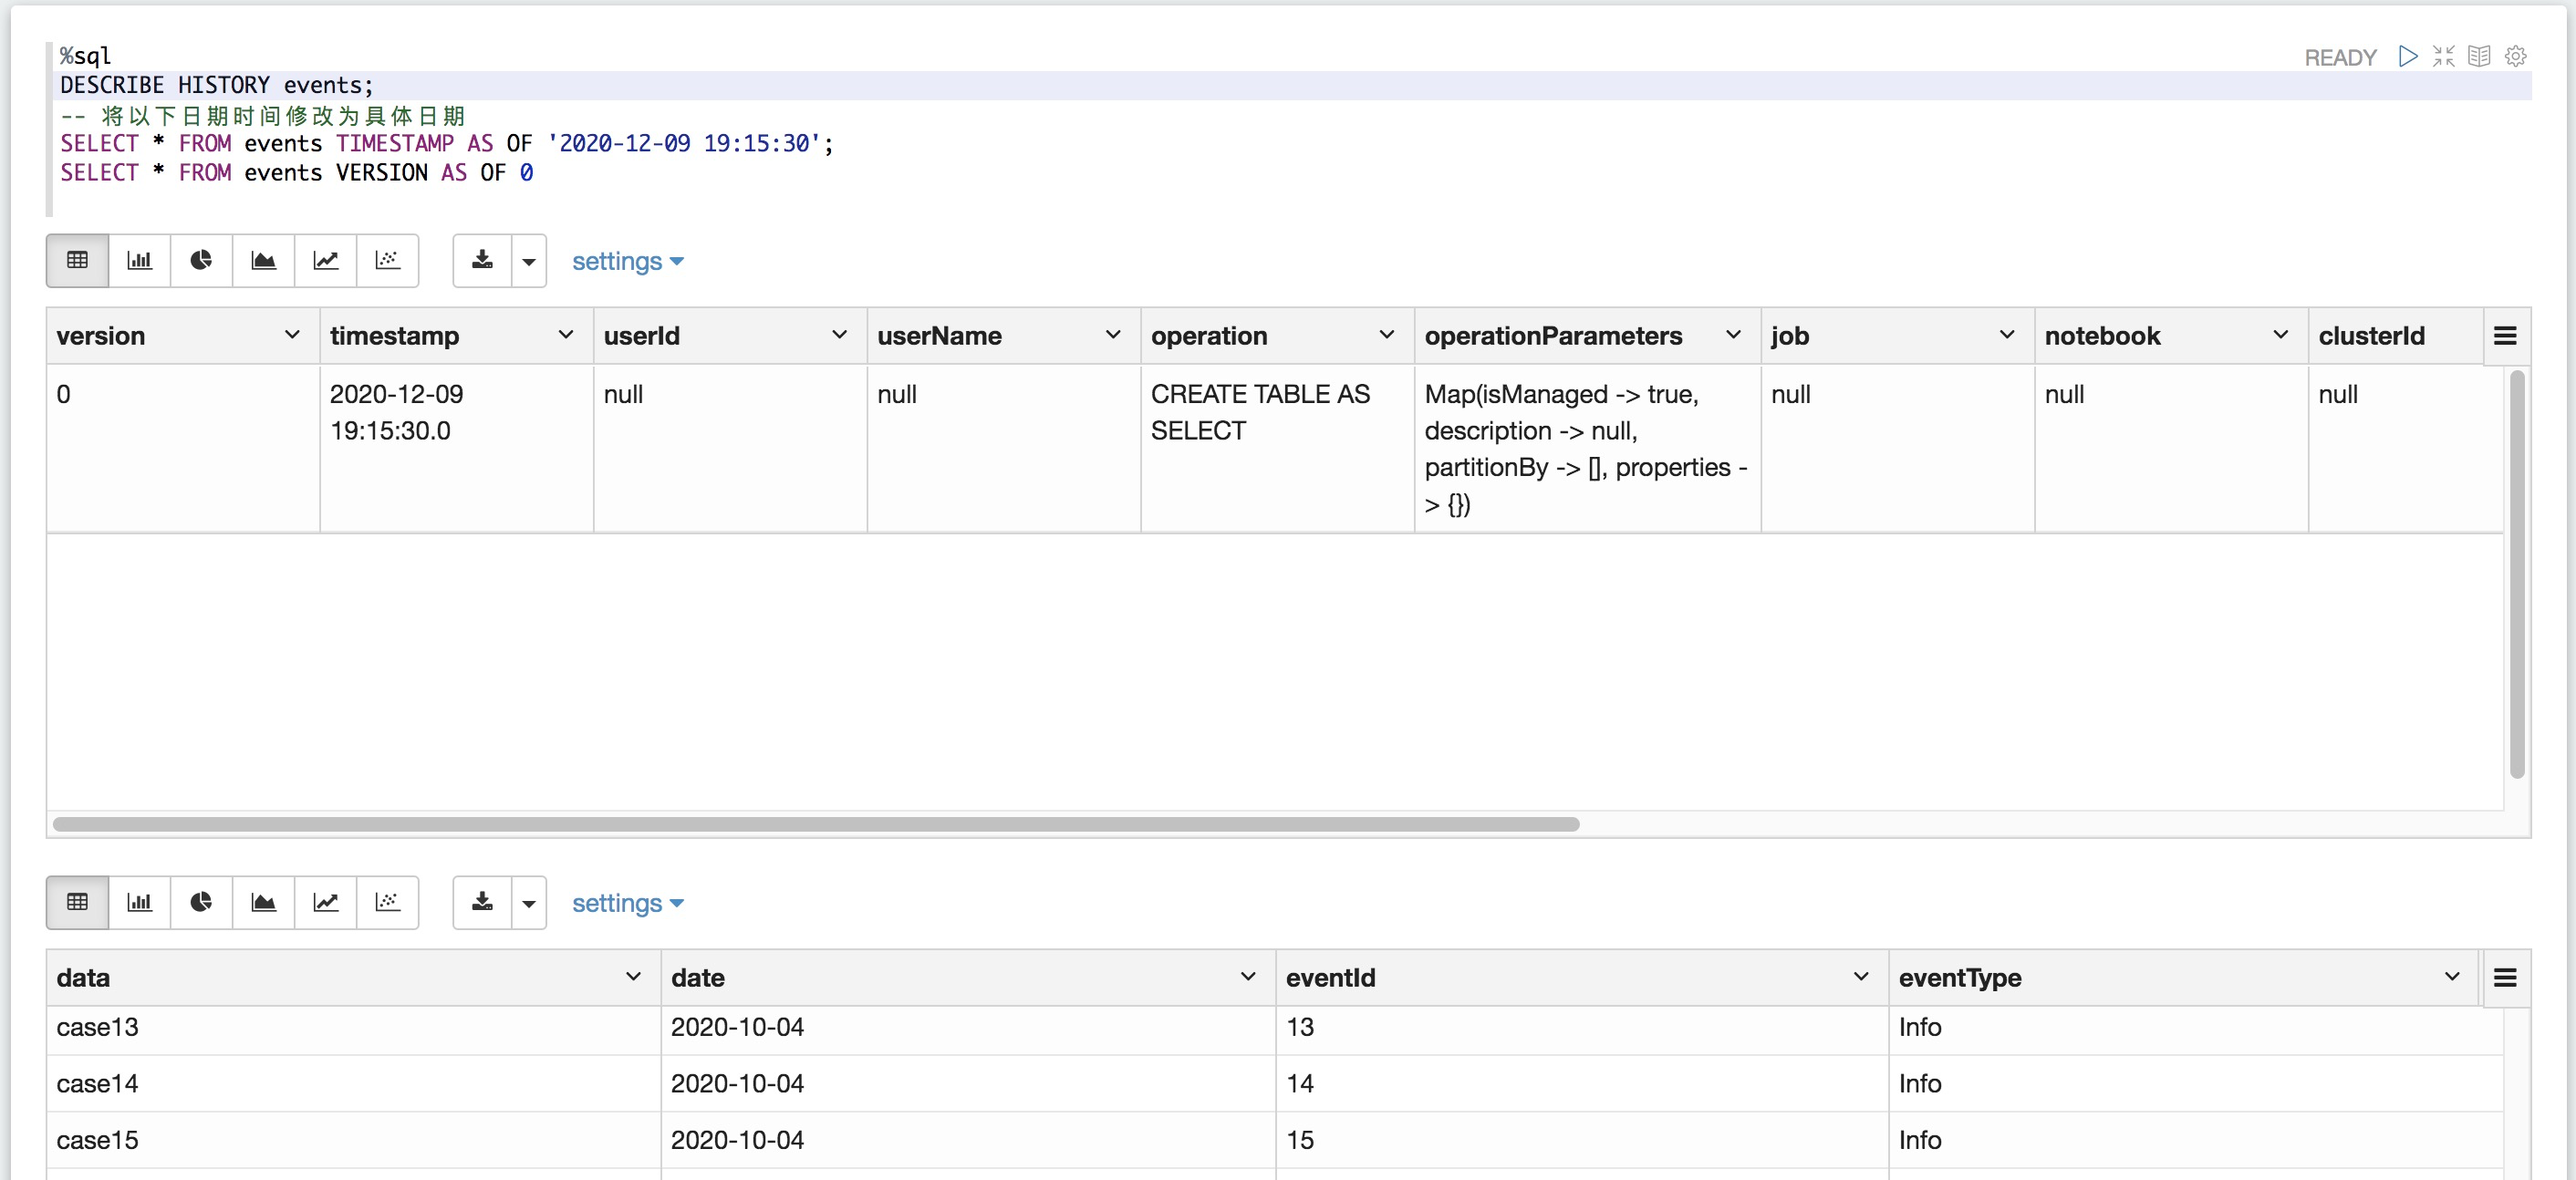Open the operation column menu
The image size is (2576, 1180).
click(x=1387, y=335)
